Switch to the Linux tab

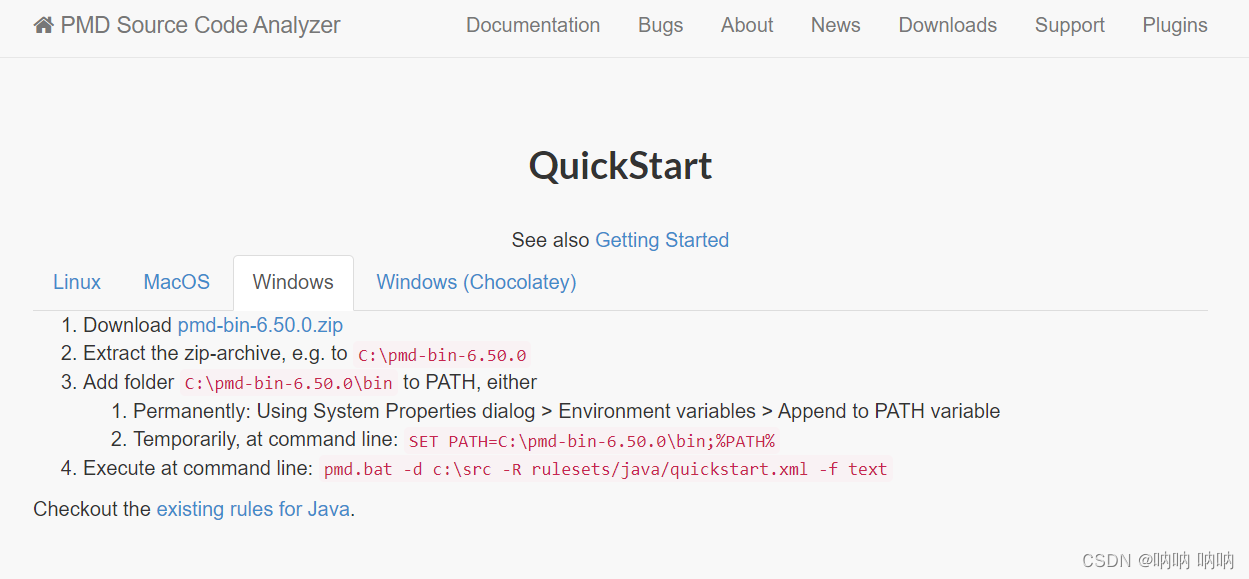pos(77,282)
